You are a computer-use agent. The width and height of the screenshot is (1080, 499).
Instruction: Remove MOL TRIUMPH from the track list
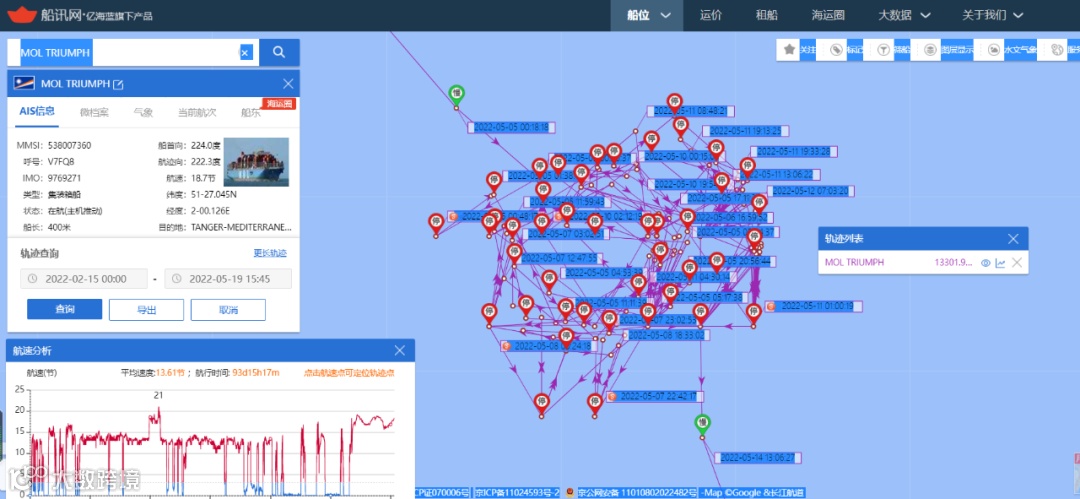[1017, 263]
